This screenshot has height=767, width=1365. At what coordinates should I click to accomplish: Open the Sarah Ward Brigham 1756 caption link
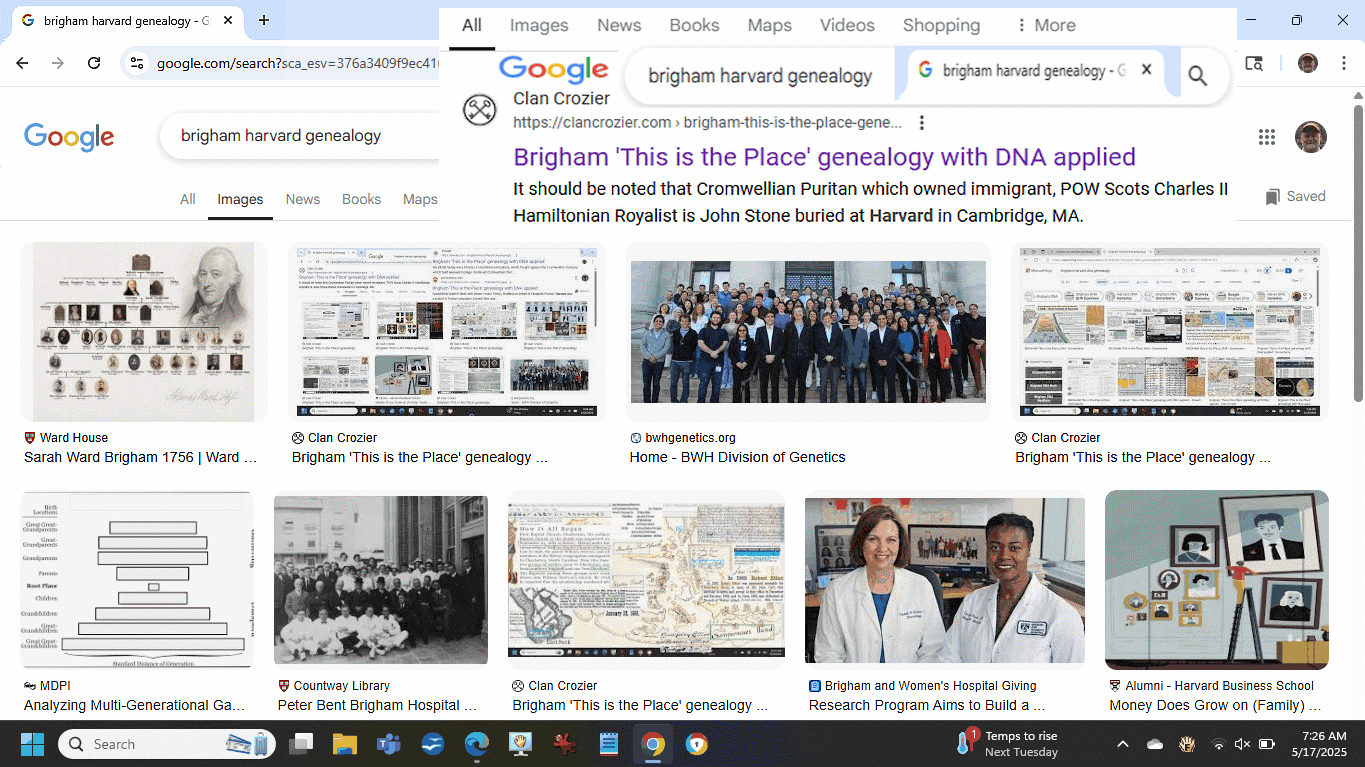141,457
